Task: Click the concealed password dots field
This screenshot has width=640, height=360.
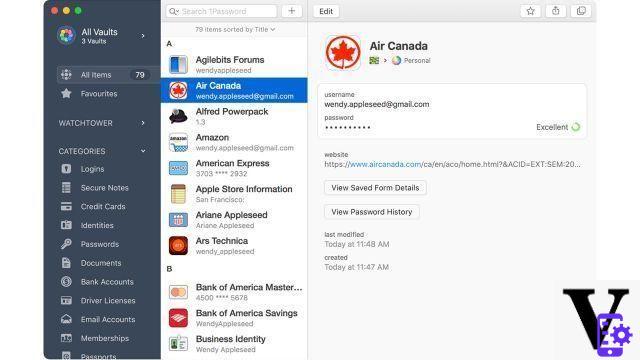Action: click(347, 128)
